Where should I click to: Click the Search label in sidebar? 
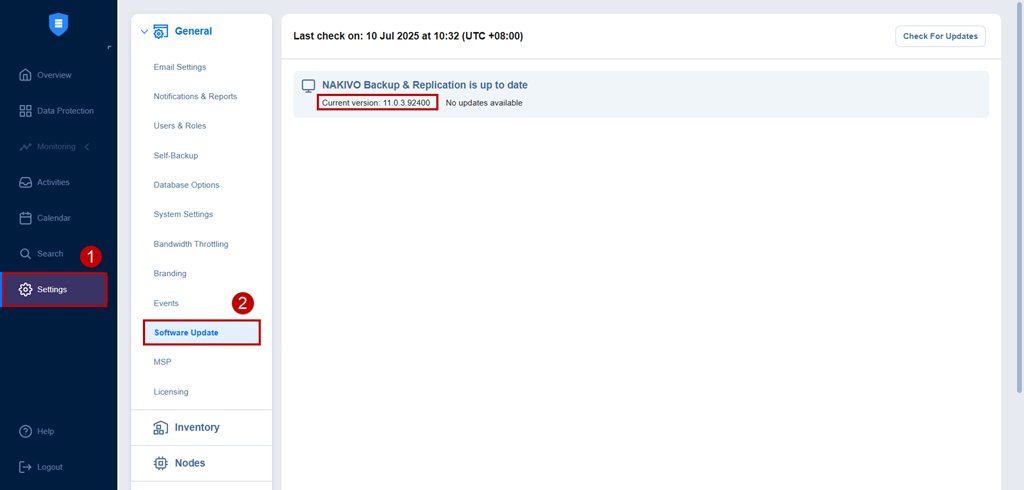(50, 253)
